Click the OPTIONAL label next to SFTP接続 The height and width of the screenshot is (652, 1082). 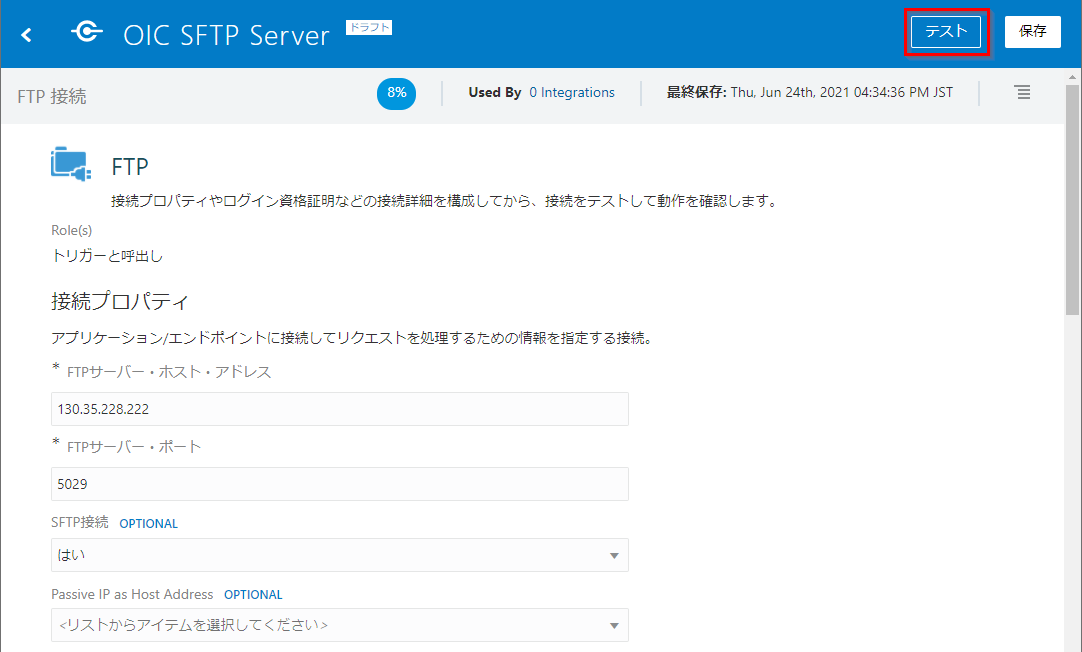[x=148, y=524]
